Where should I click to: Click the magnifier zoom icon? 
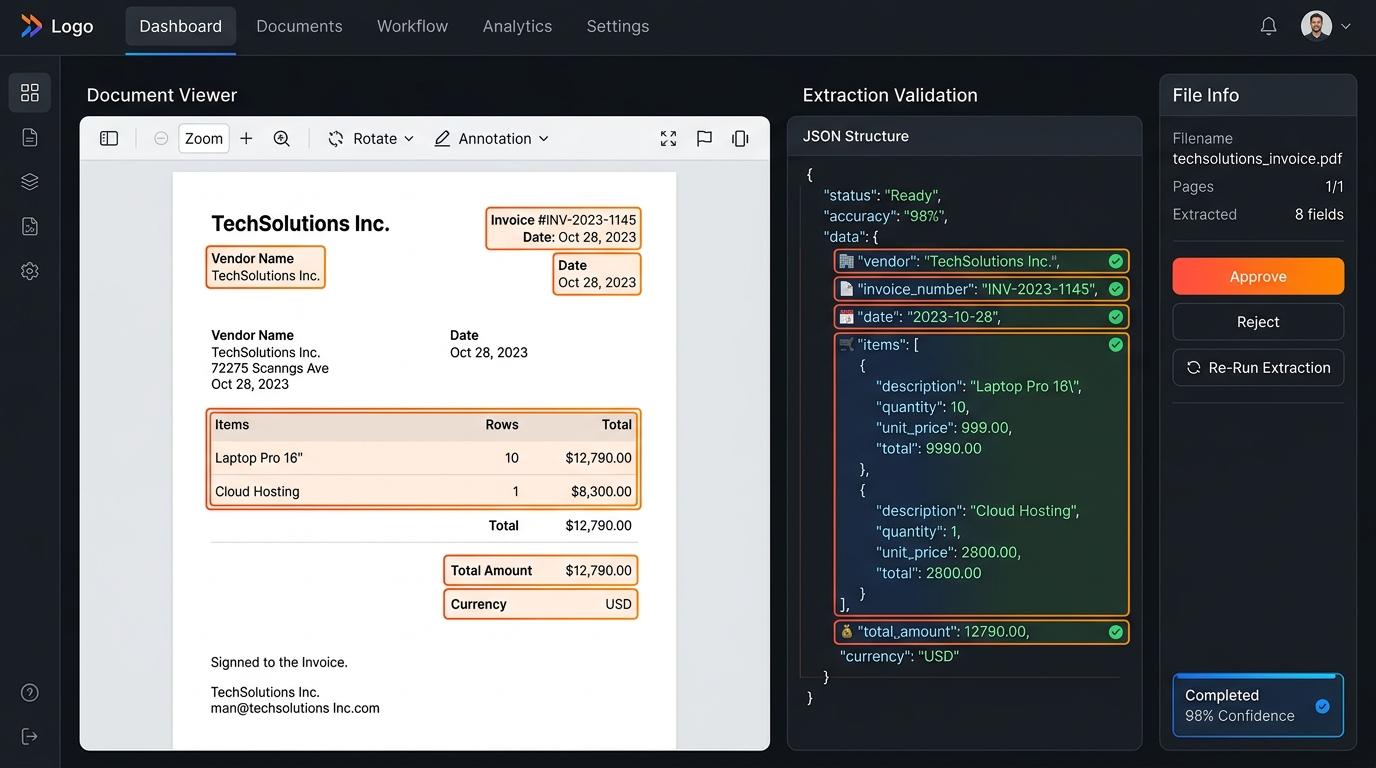pyautogui.click(x=282, y=139)
